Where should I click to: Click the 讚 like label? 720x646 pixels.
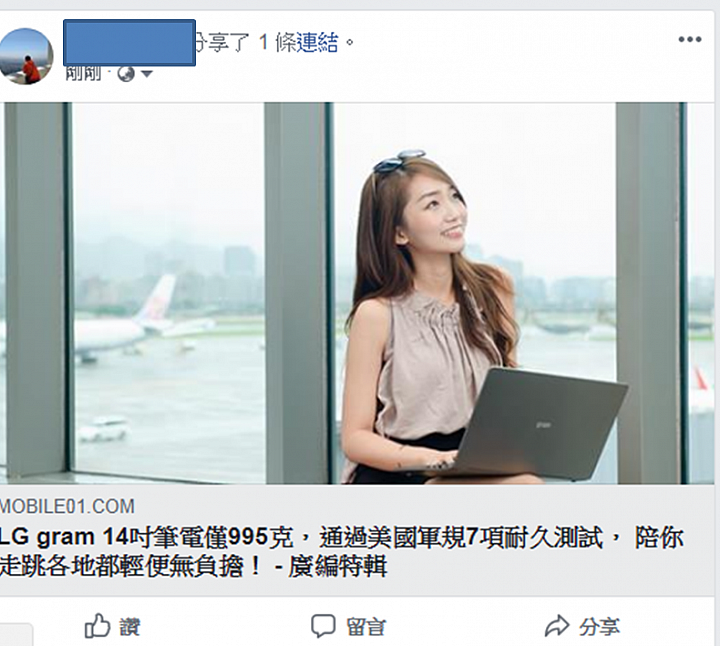pyautogui.click(x=129, y=627)
